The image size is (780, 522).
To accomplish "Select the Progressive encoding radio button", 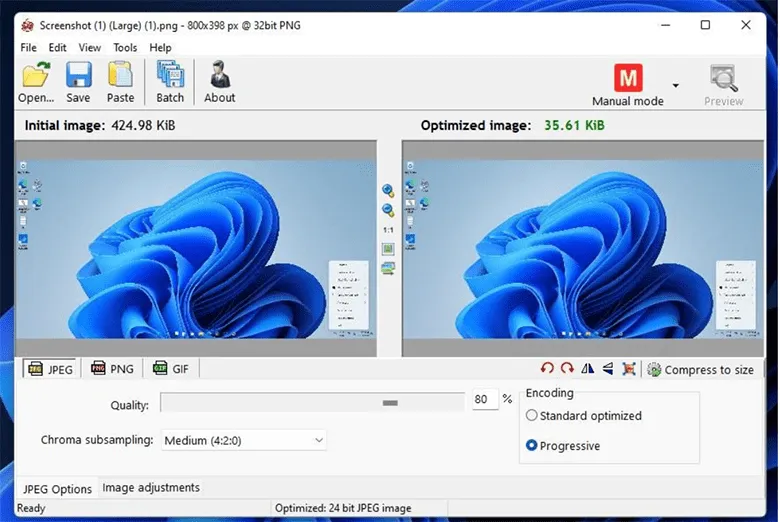I will tap(532, 446).
